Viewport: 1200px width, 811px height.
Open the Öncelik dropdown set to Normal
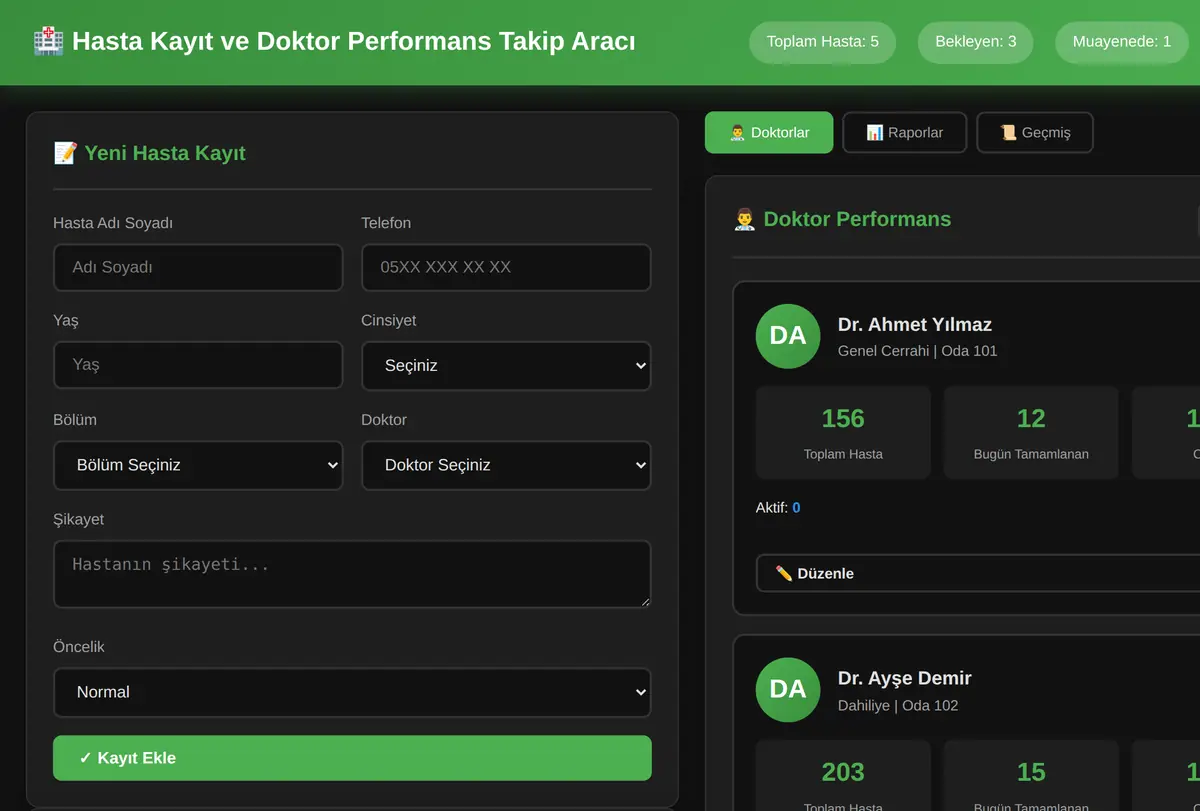point(352,693)
